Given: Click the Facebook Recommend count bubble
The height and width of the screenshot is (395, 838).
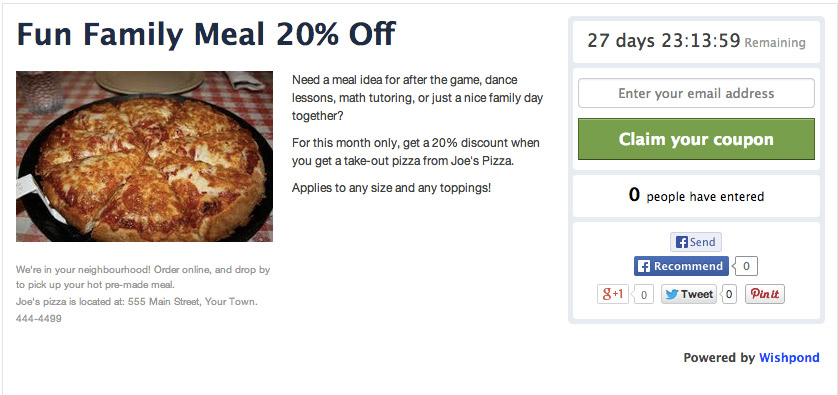Looking at the screenshot, I should coord(745,266).
